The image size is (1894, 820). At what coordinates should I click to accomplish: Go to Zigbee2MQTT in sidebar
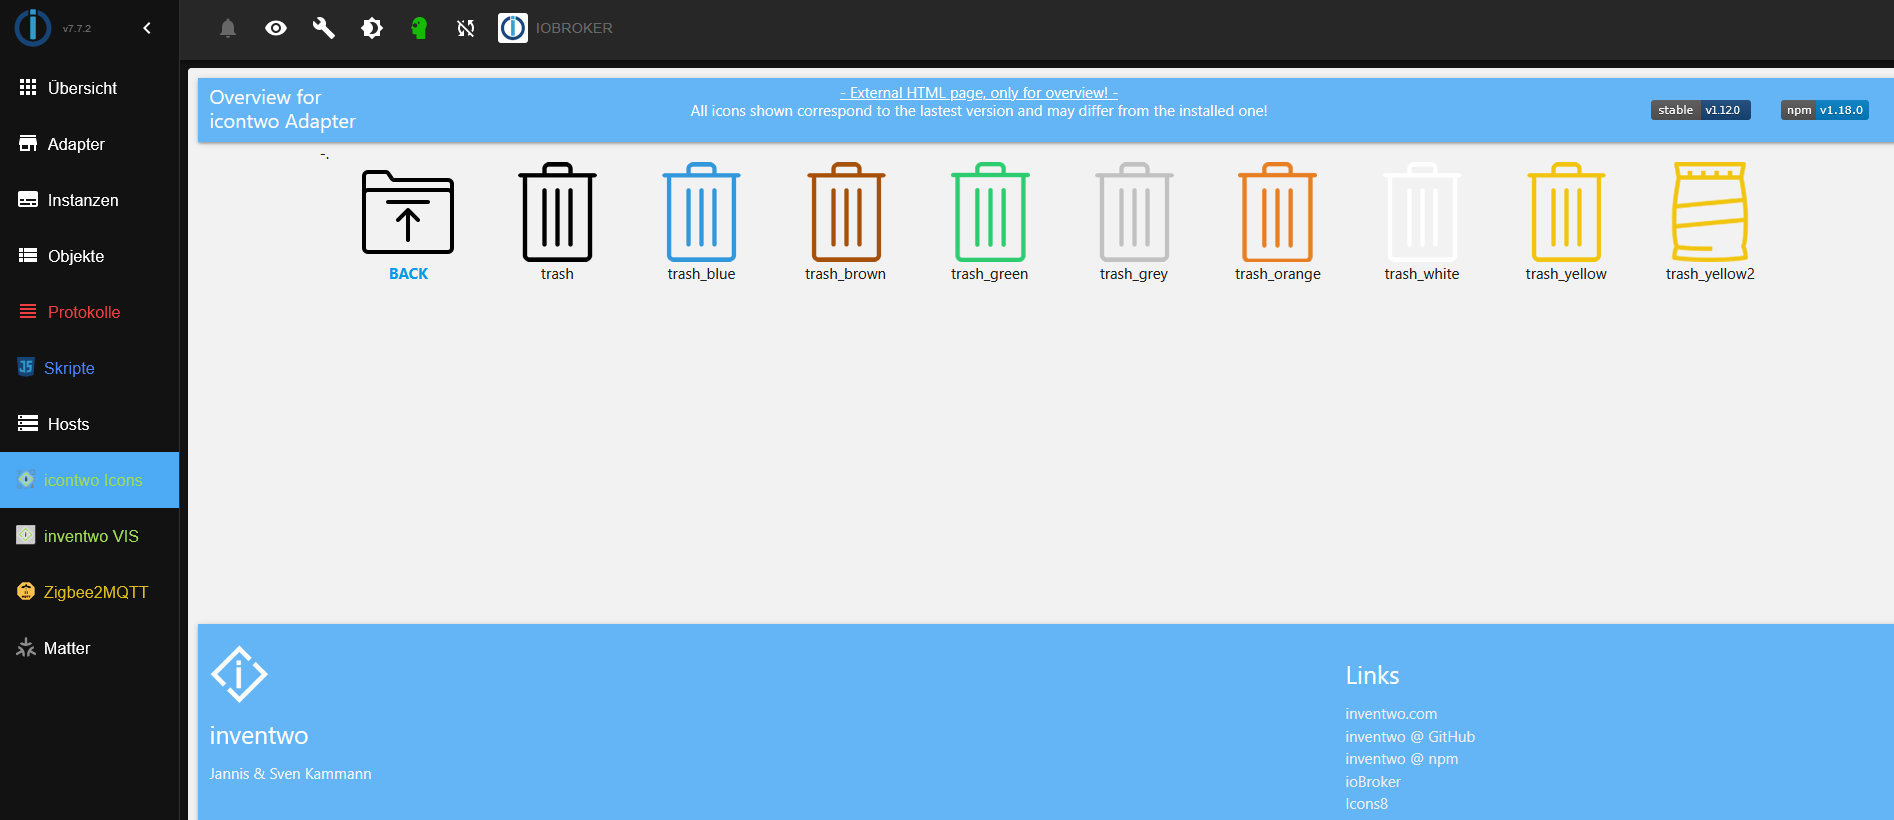[x=95, y=592]
